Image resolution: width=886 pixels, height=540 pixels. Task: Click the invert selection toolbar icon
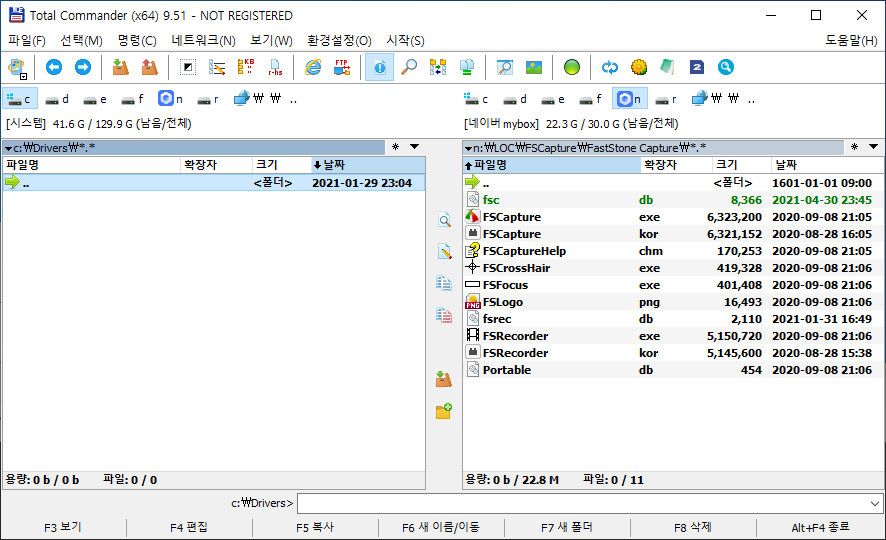pyautogui.click(x=188, y=68)
